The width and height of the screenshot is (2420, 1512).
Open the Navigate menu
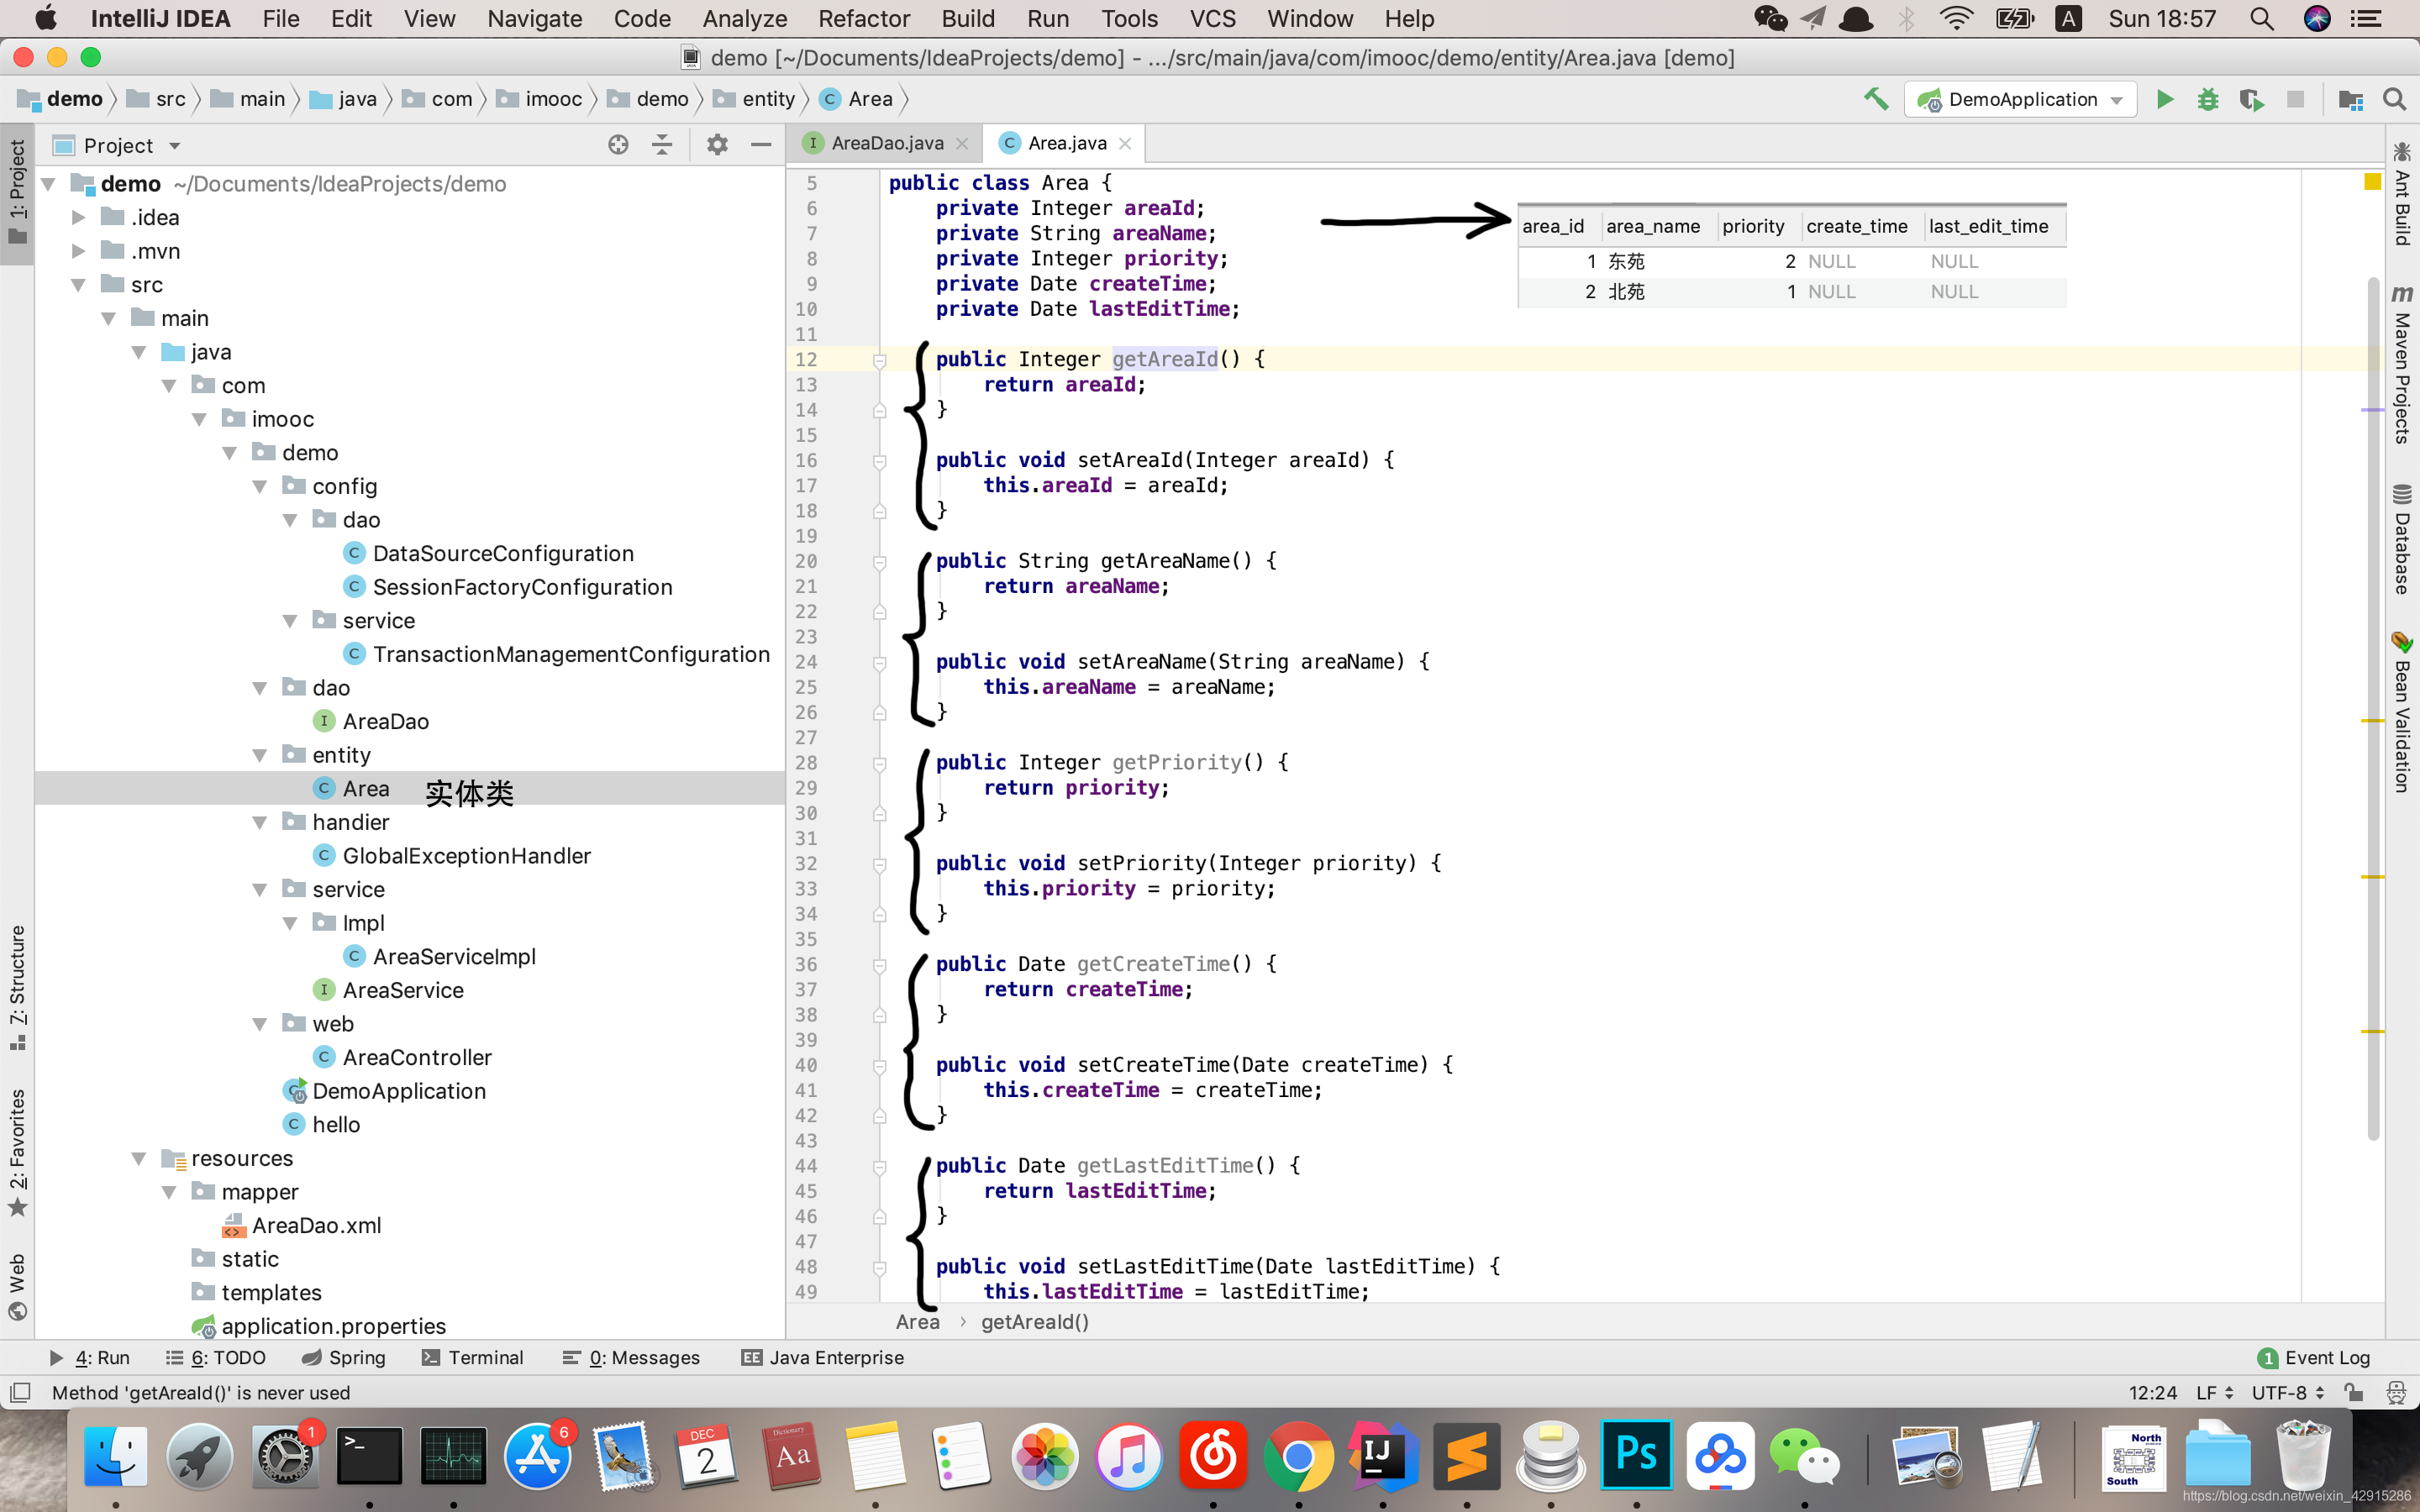(x=534, y=18)
